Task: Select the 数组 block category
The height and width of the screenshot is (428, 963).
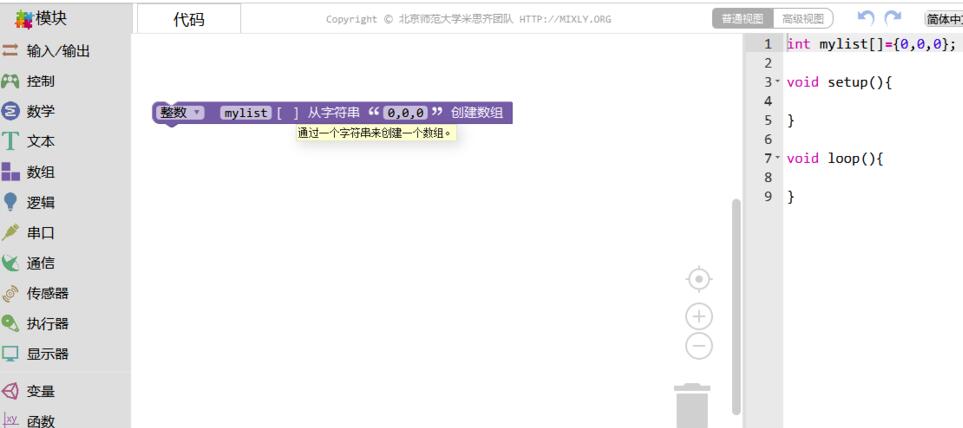Action: click(40, 172)
